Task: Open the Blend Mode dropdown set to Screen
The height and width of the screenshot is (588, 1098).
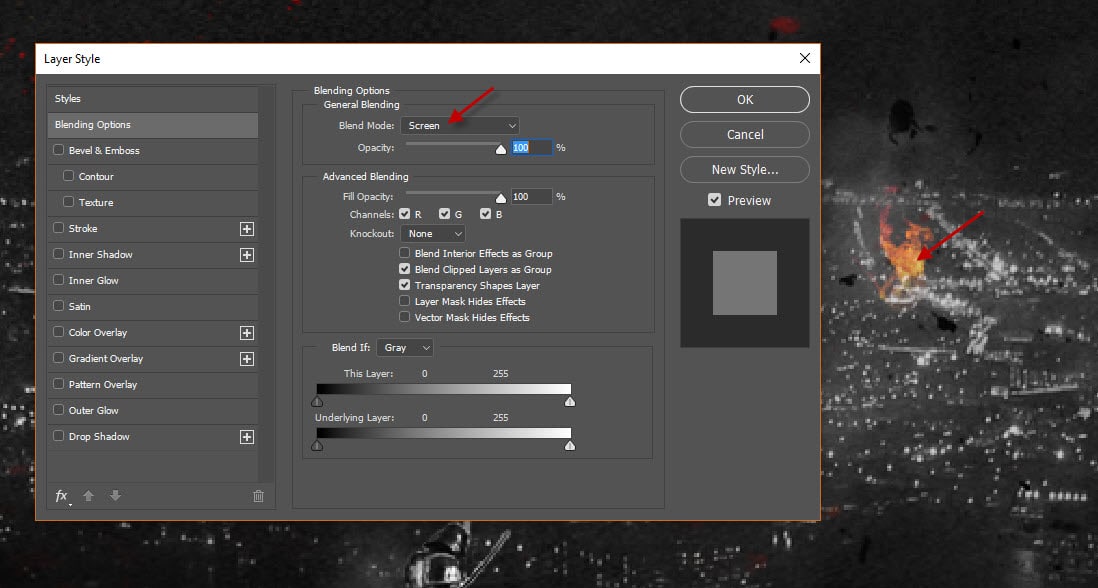Action: tap(460, 125)
